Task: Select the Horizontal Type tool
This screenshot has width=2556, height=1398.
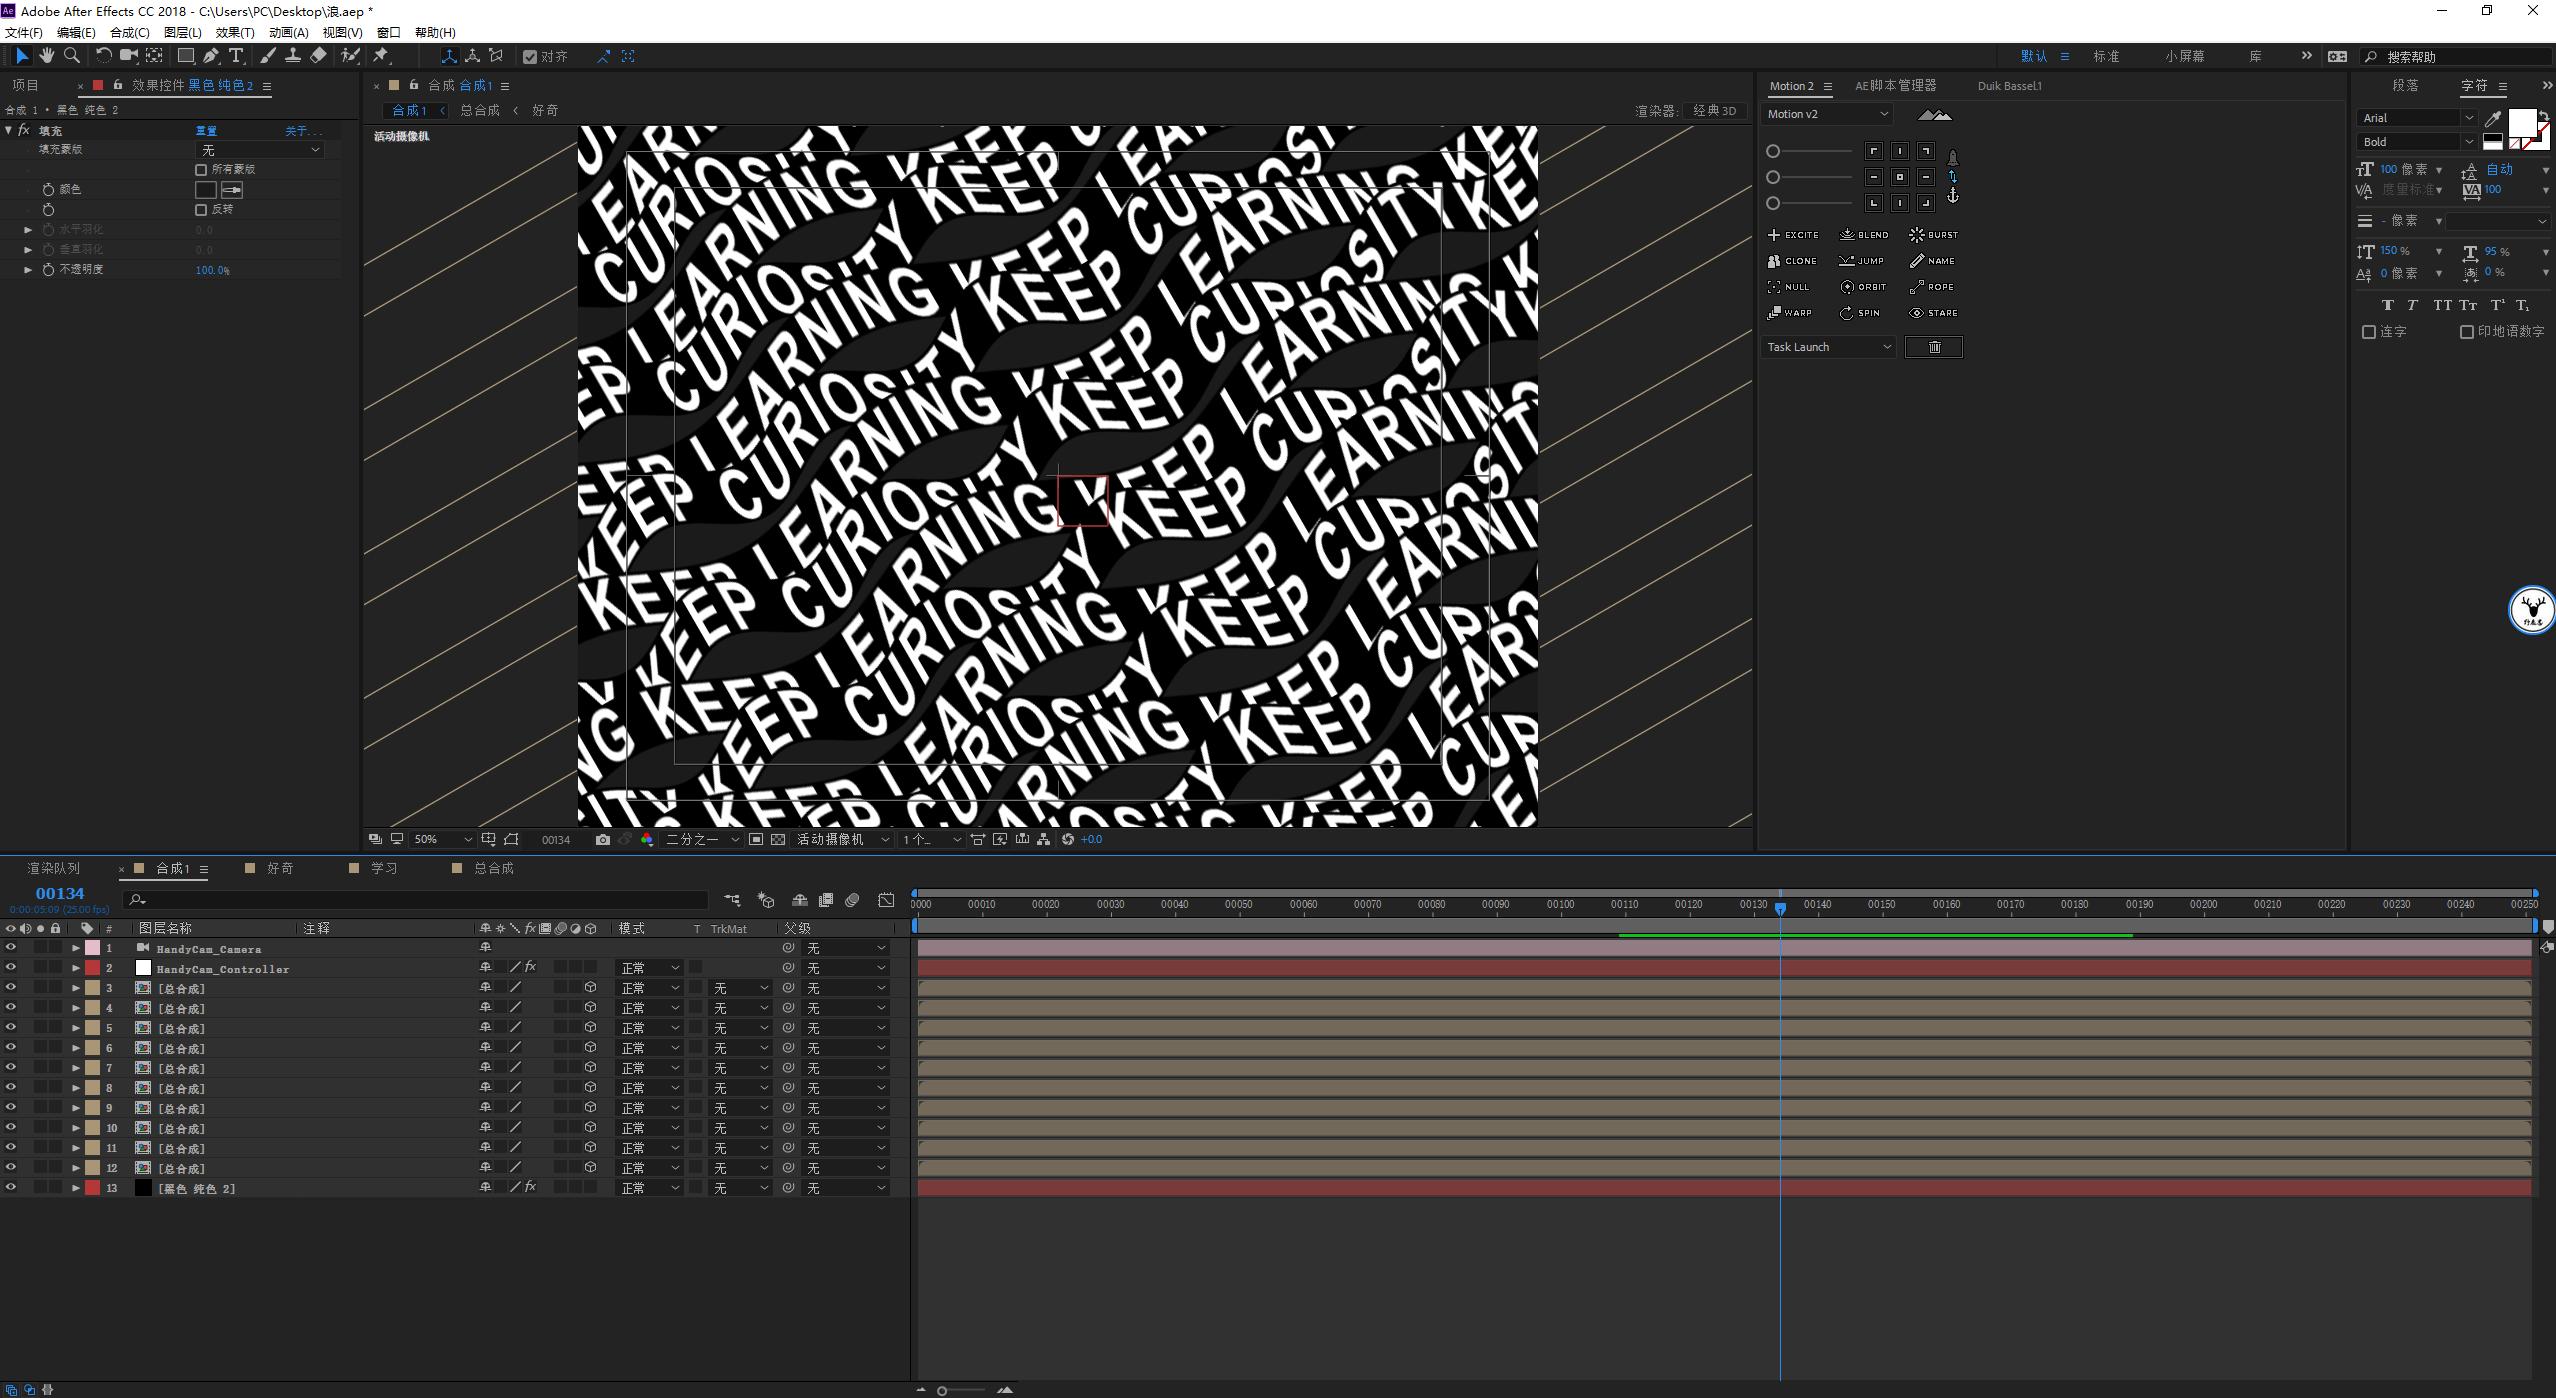Action: tap(235, 56)
